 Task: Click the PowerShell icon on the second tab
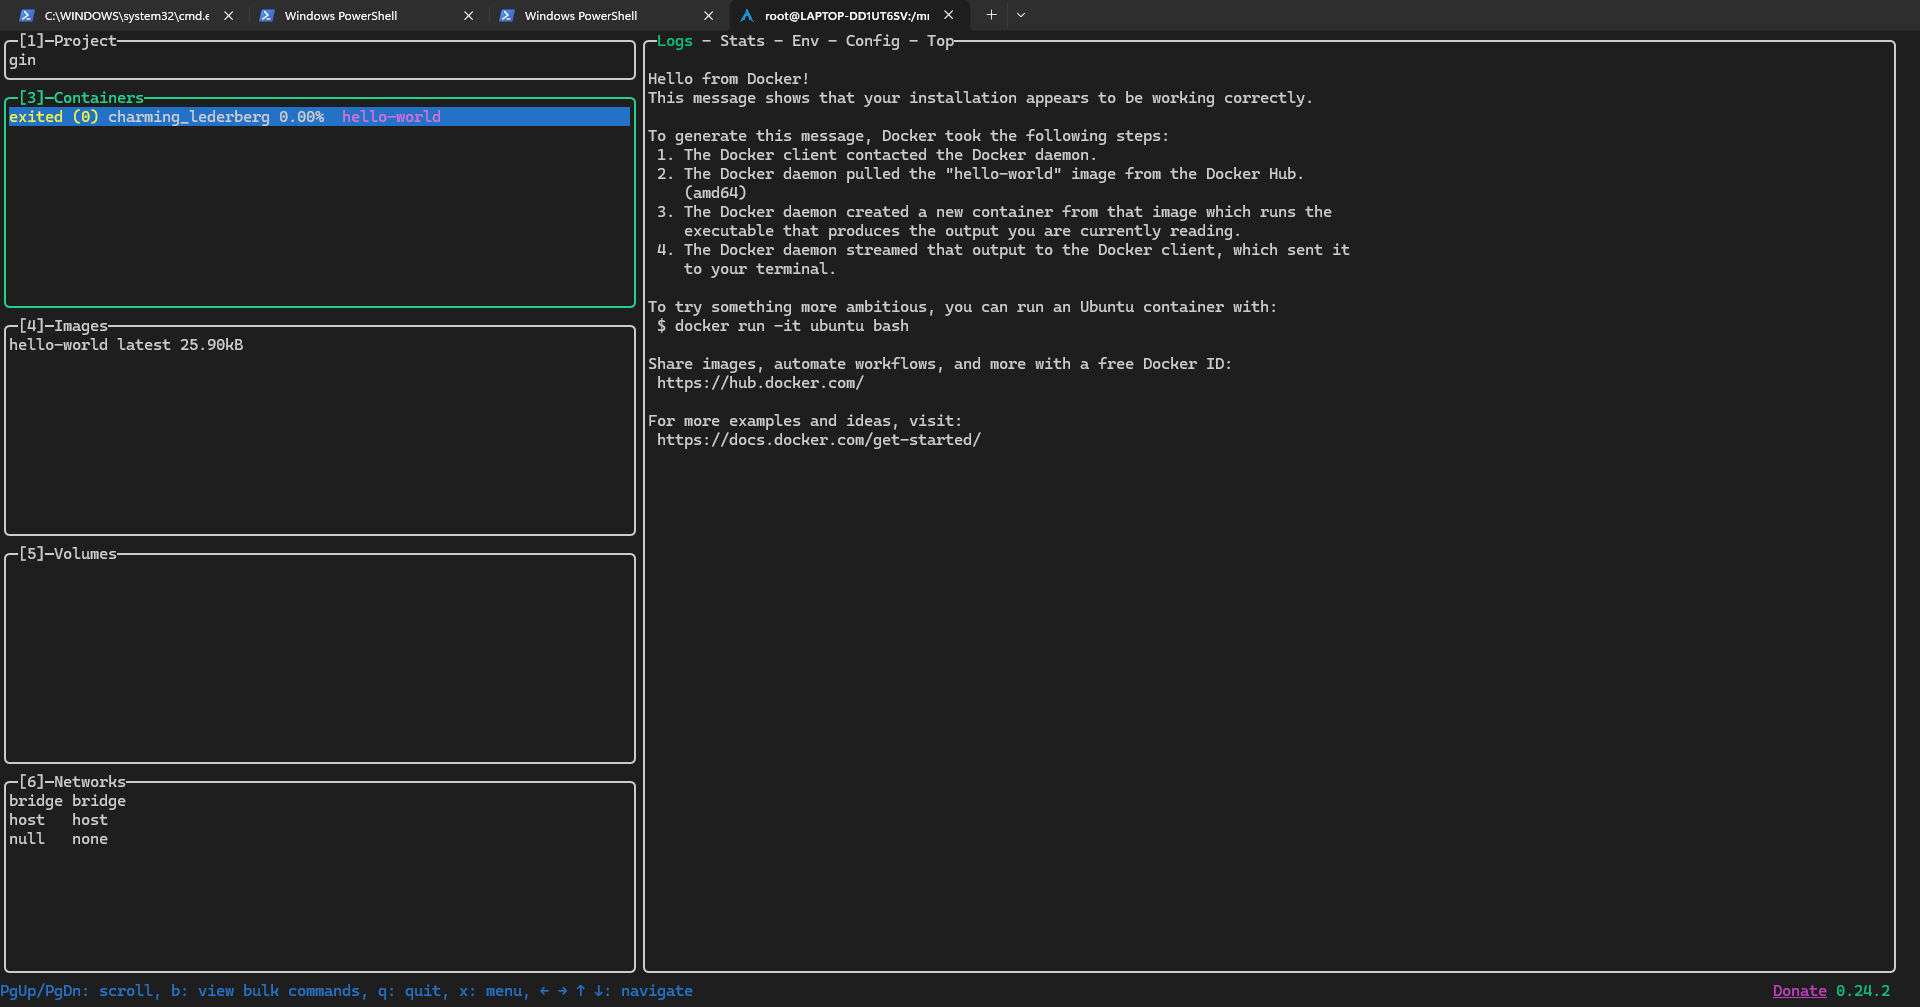pyautogui.click(x=267, y=15)
